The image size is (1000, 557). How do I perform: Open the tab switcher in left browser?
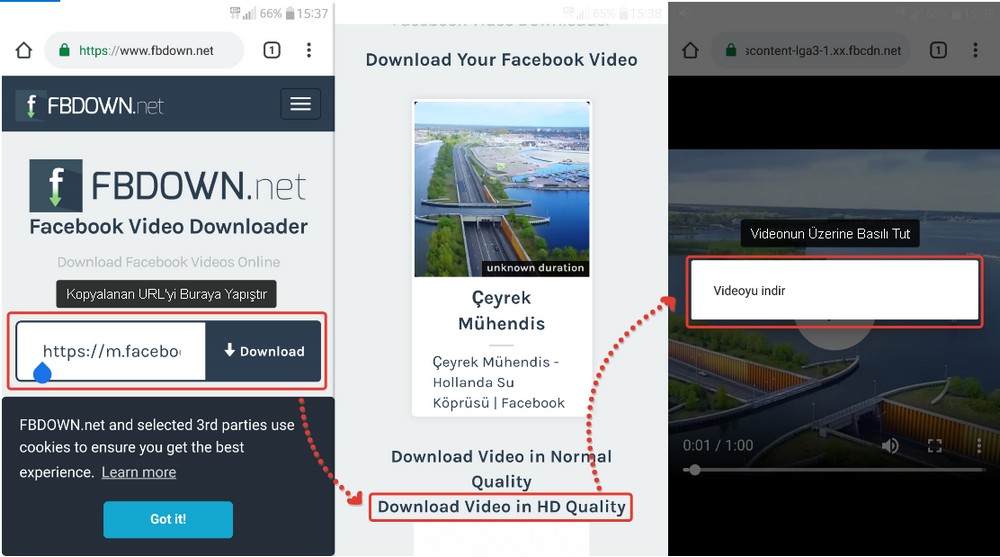(272, 50)
